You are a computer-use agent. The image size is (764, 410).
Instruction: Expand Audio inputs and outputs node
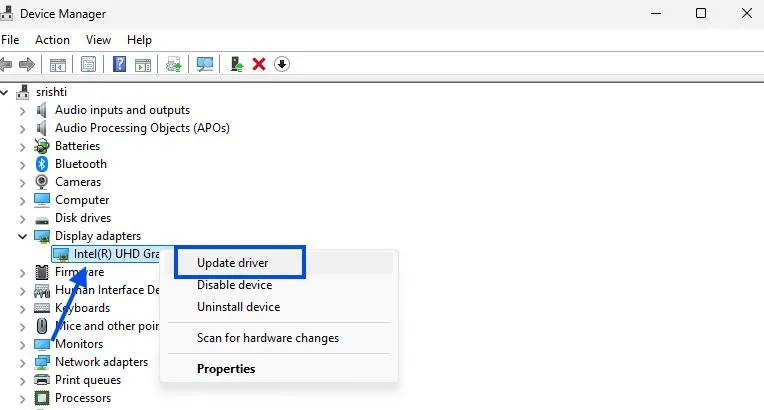[22, 111]
